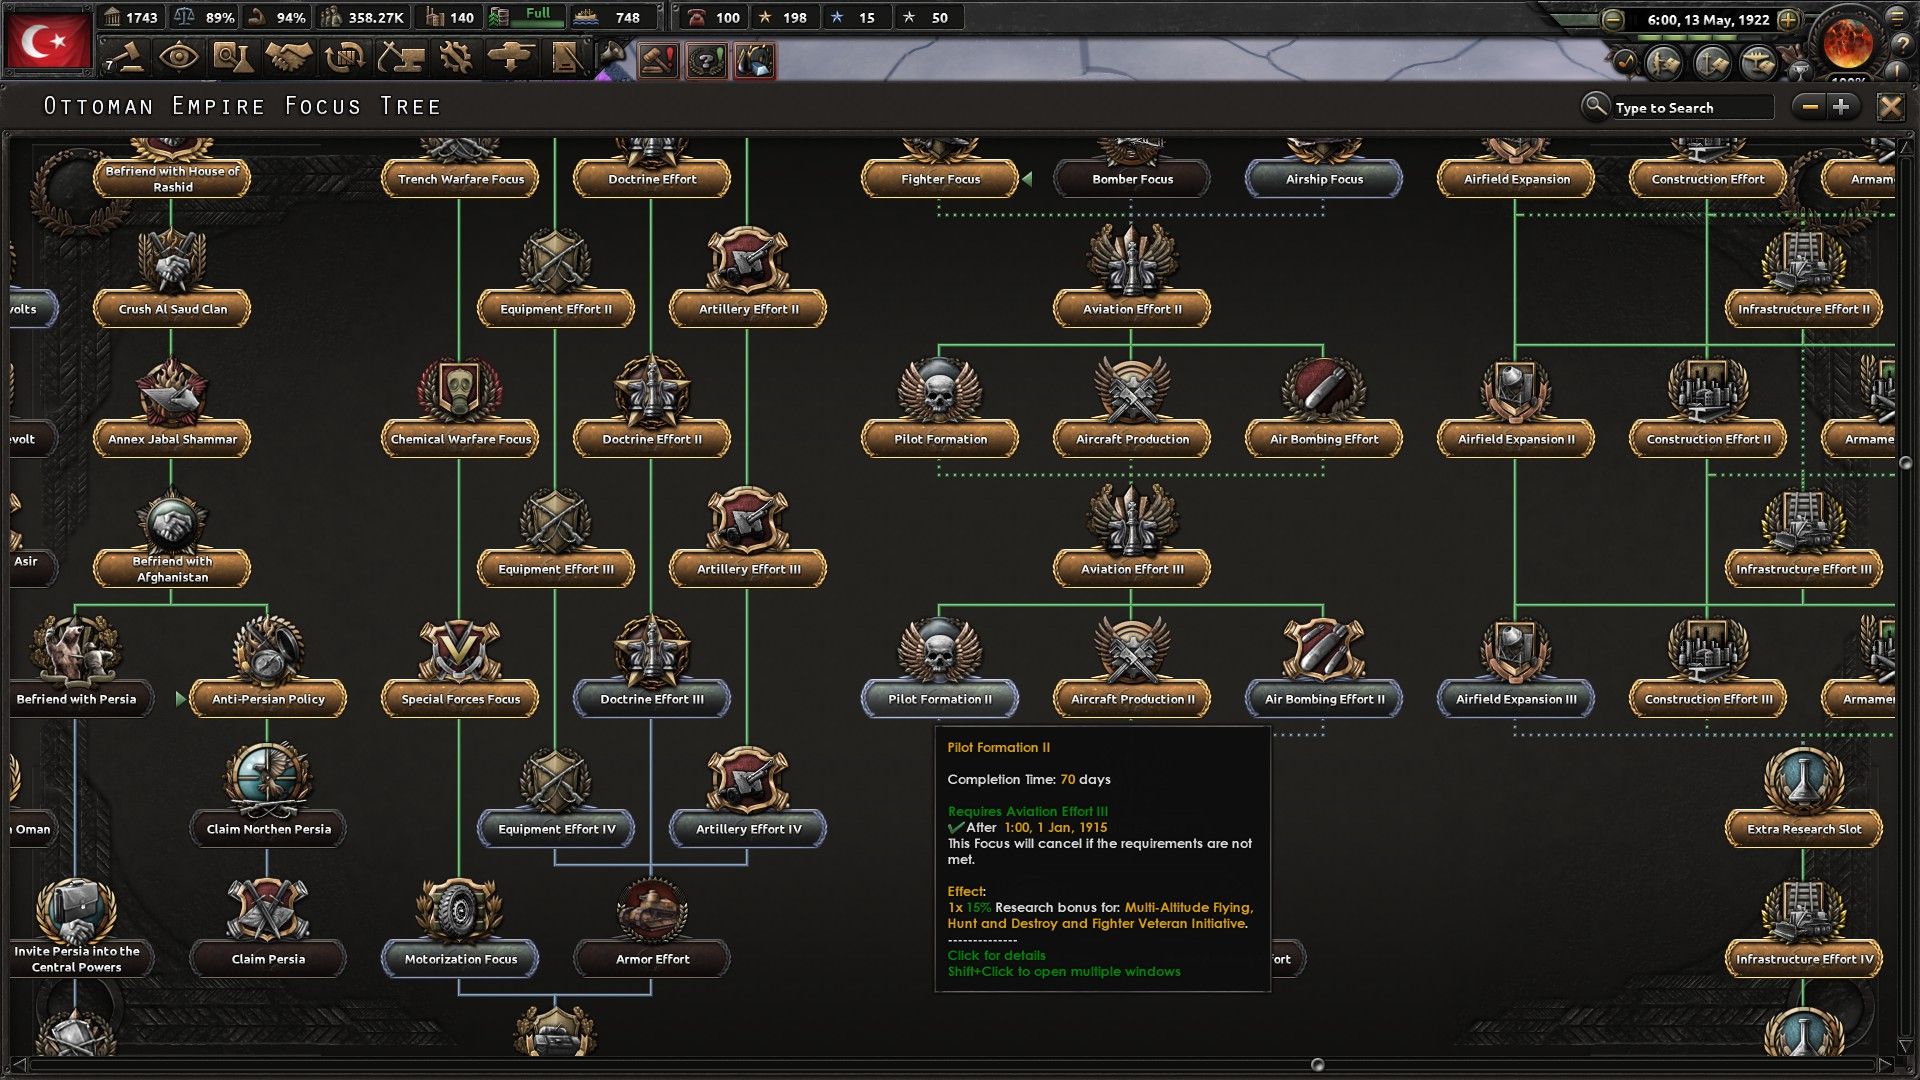
Task: Open the Intelligence eye icon
Action: pyautogui.click(x=178, y=58)
